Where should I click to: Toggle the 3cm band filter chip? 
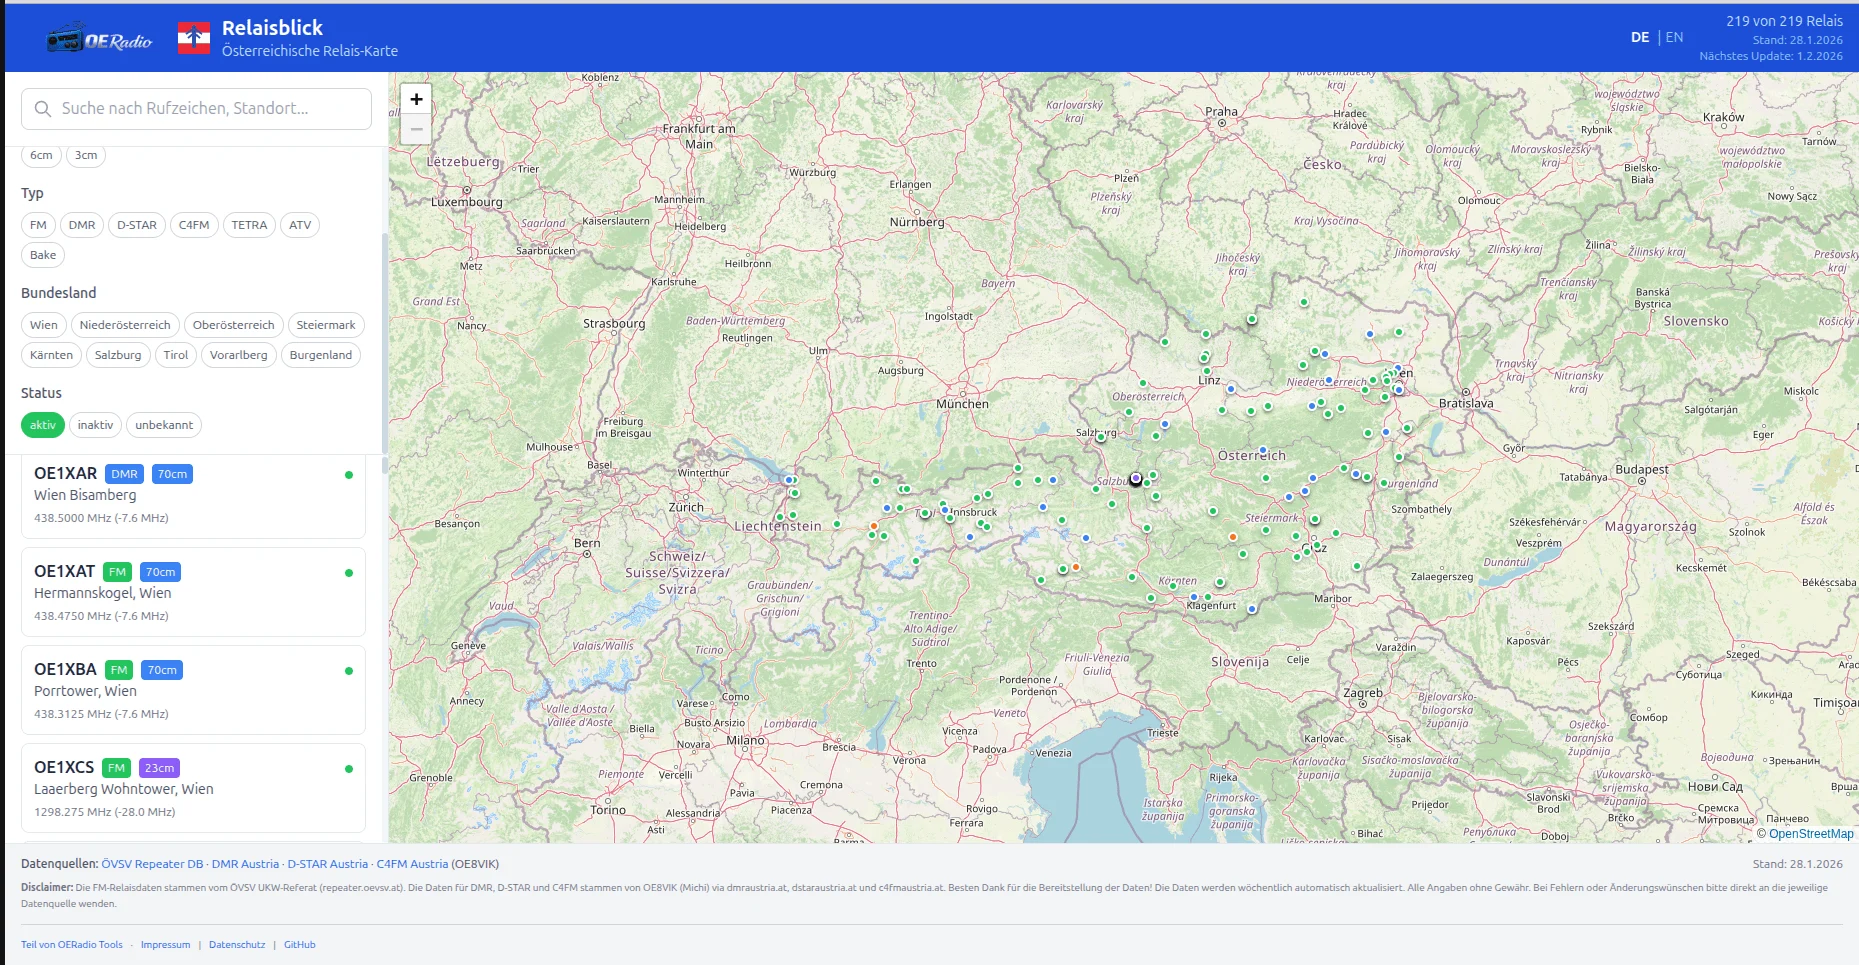[85, 154]
